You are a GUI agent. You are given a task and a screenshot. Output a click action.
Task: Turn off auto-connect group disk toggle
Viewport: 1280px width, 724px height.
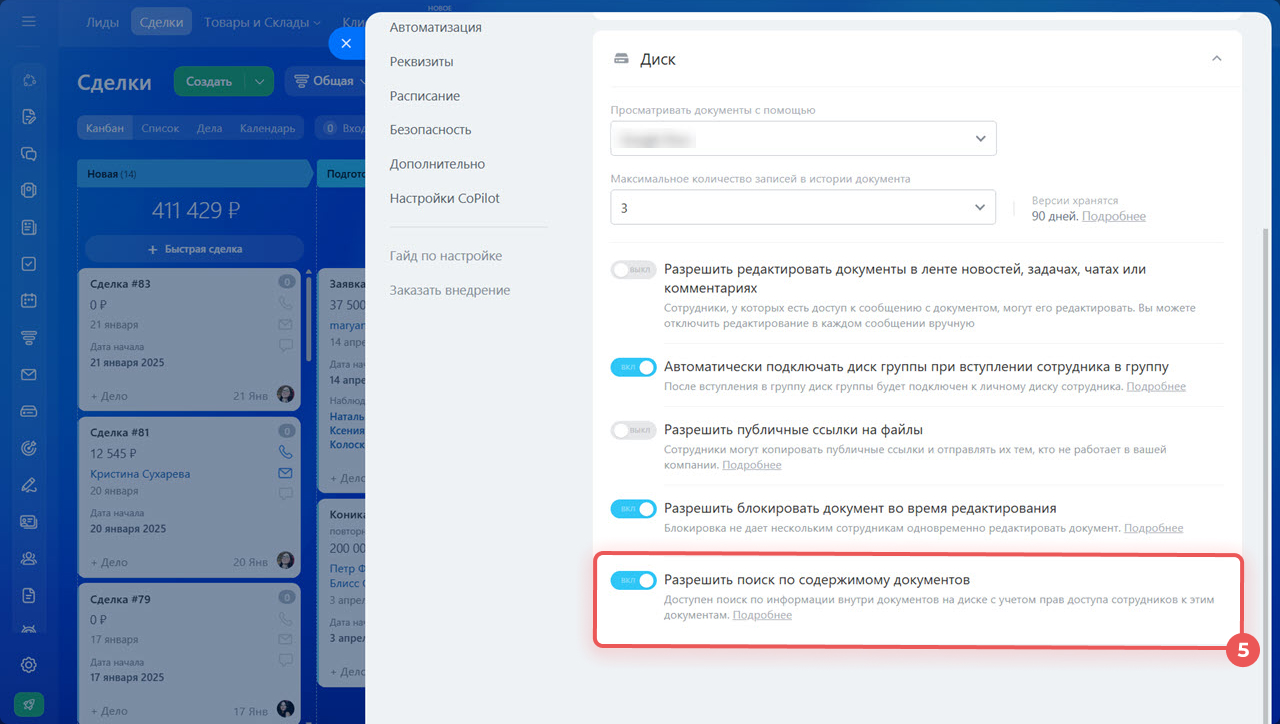(633, 367)
